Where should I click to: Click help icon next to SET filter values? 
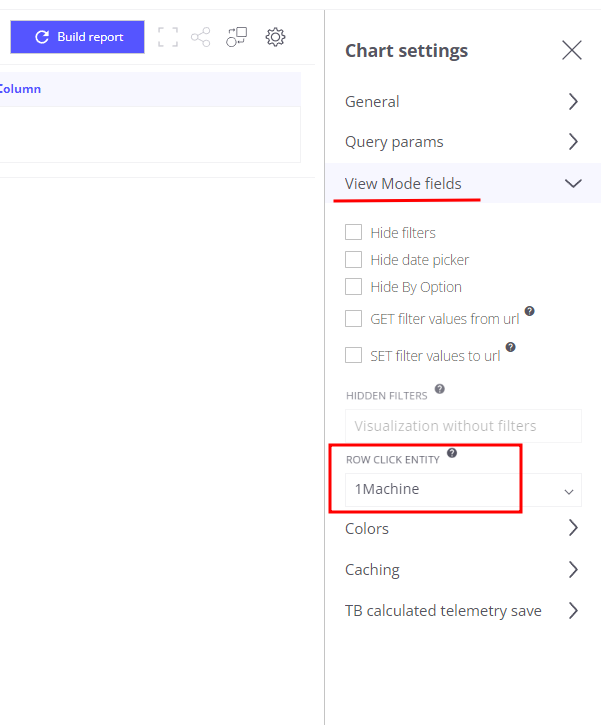click(511, 347)
